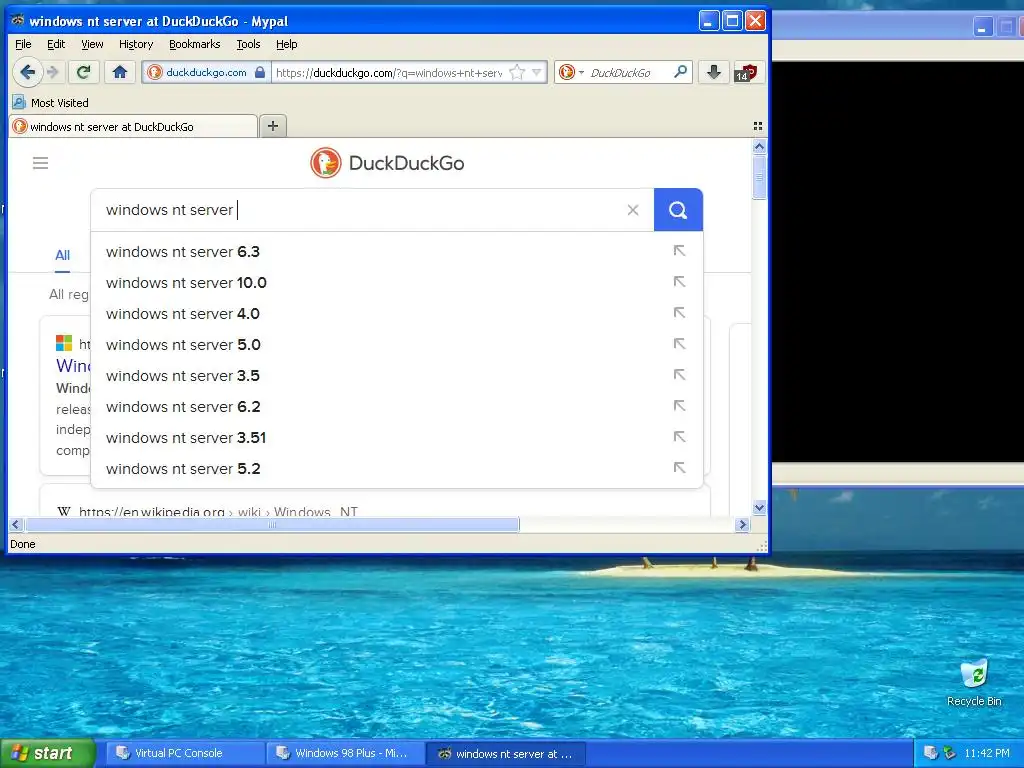The width and height of the screenshot is (1024, 768).
Task: Open the Wikipedia Windows_NT result link
Action: (x=218, y=511)
